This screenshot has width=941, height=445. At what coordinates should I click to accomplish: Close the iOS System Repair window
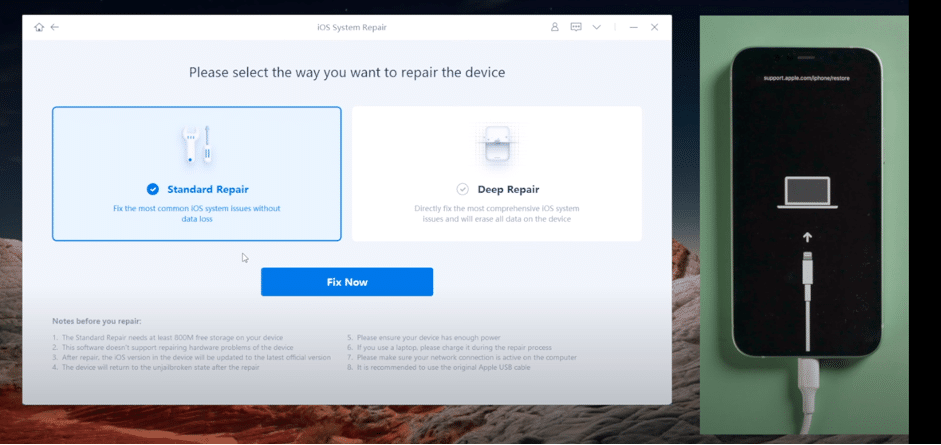coord(655,27)
